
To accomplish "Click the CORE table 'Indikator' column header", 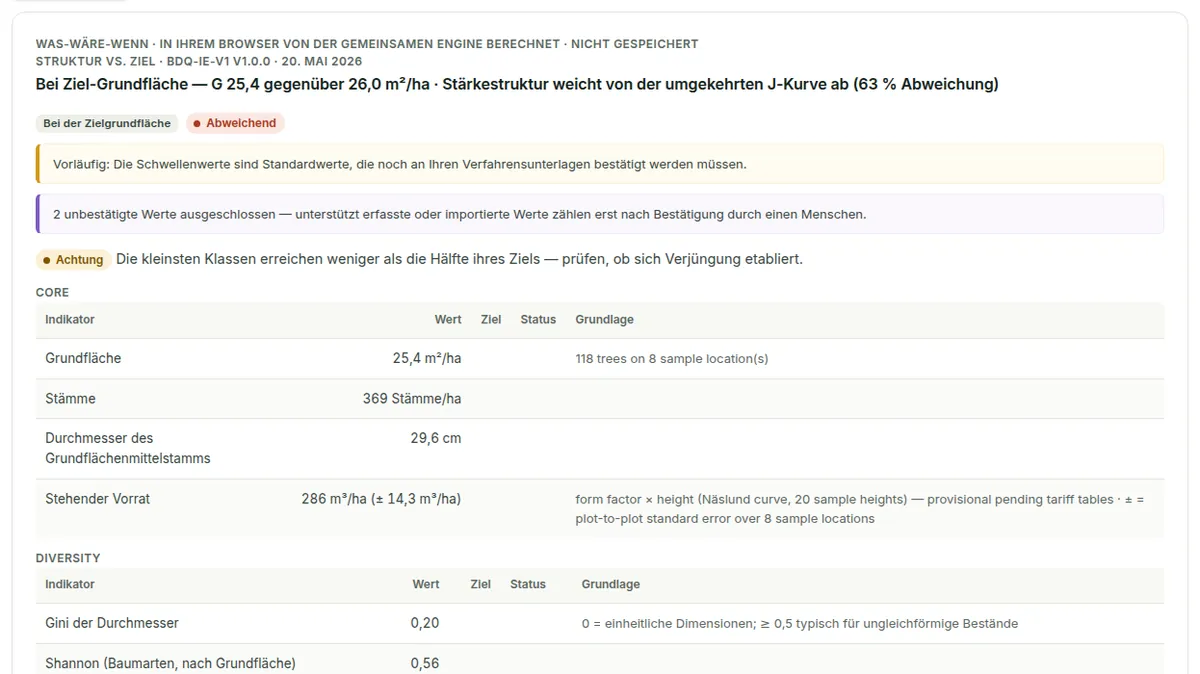I will [x=70, y=319].
